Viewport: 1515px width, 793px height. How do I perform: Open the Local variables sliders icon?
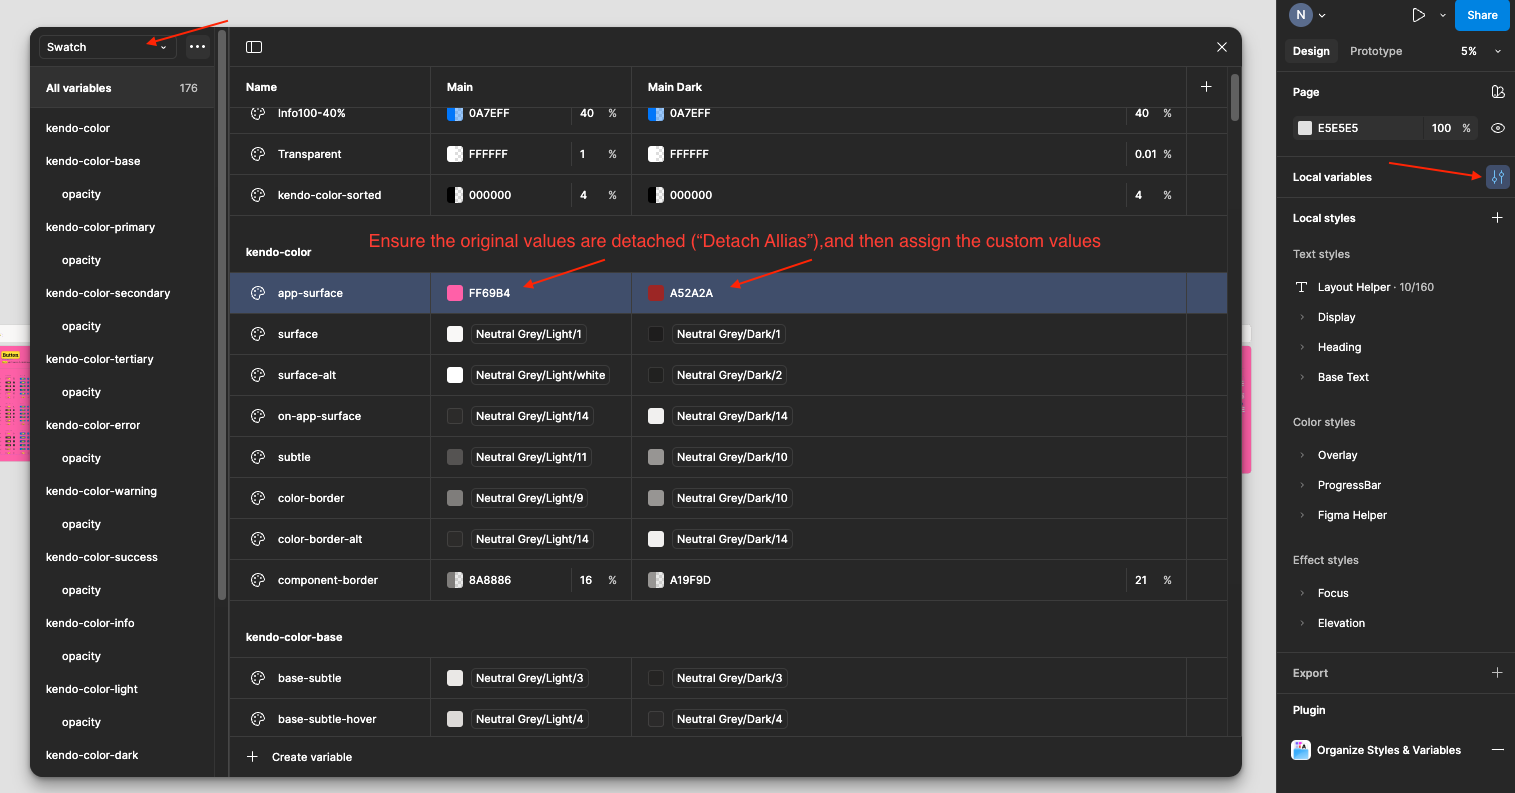pyautogui.click(x=1497, y=177)
